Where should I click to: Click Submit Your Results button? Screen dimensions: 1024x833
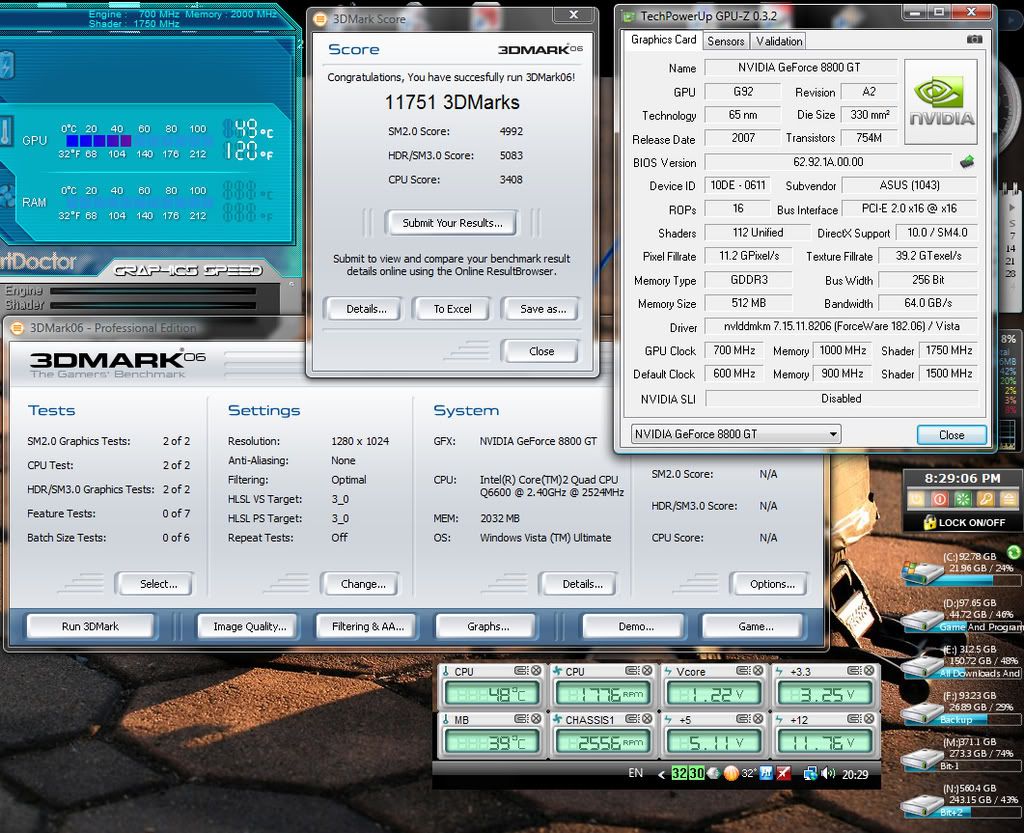(452, 223)
